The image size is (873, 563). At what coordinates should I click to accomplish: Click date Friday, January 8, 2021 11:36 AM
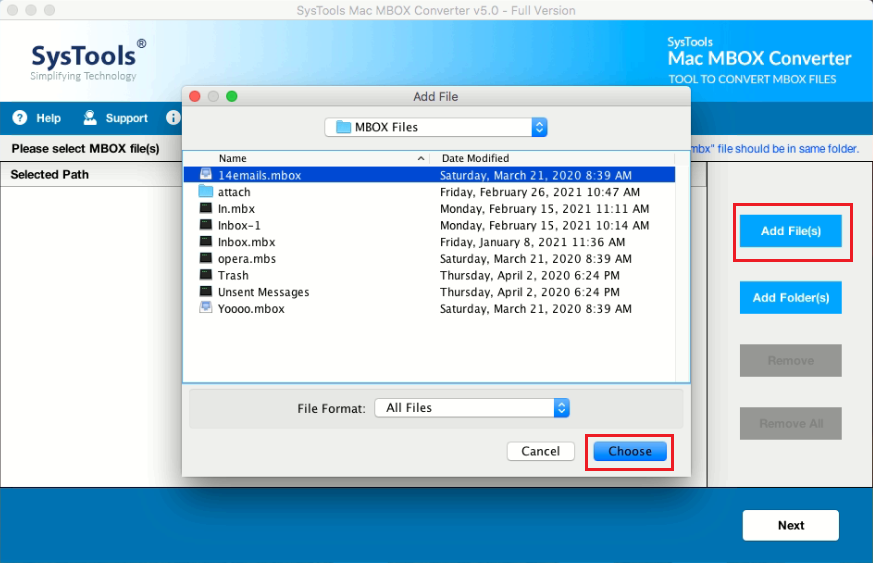tap(532, 242)
